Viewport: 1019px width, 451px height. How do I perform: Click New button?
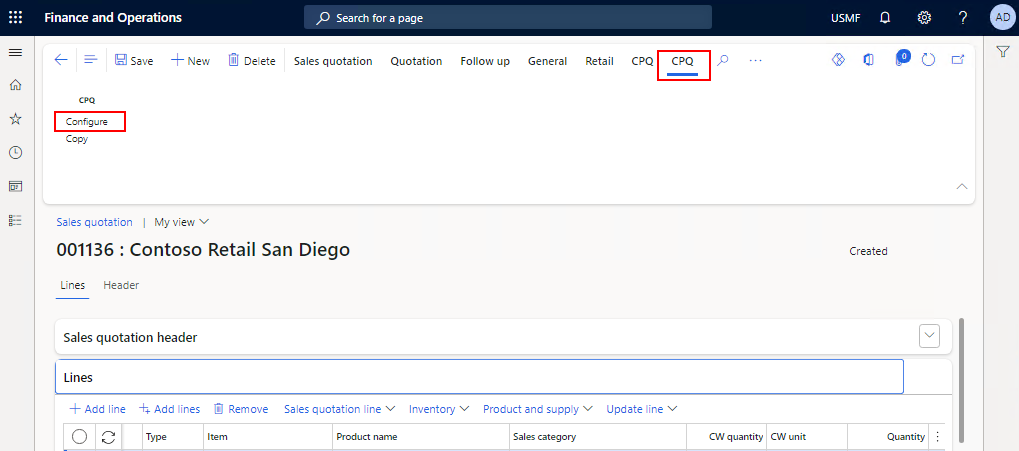(x=190, y=60)
